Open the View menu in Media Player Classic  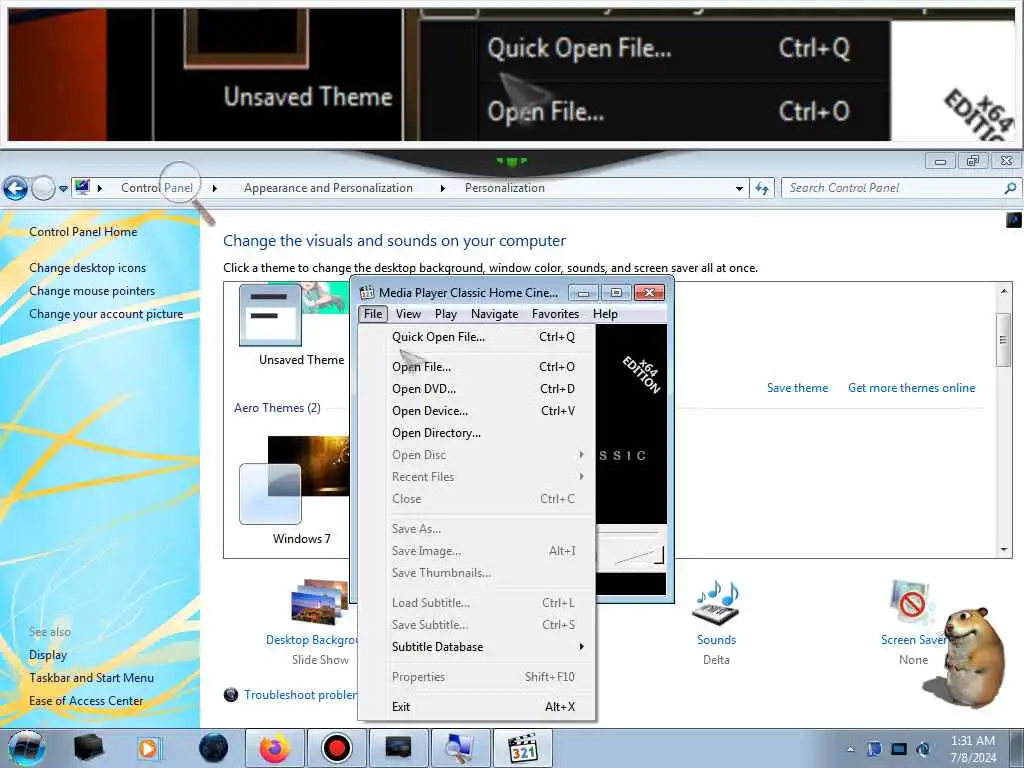pyautogui.click(x=408, y=314)
